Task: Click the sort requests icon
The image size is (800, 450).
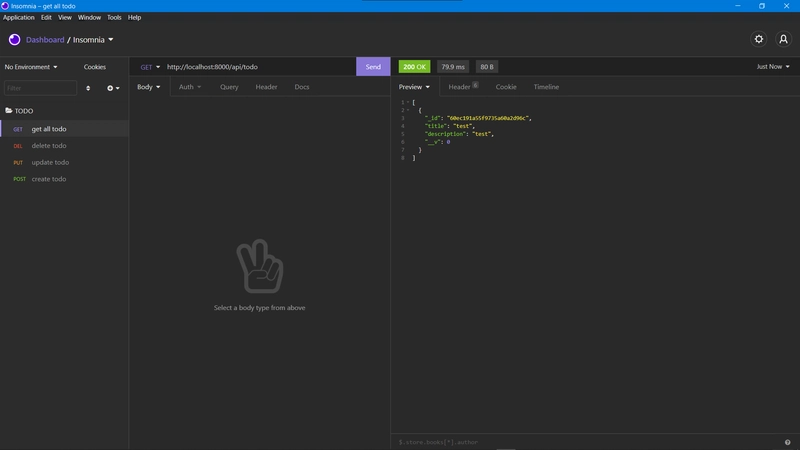Action: click(88, 88)
